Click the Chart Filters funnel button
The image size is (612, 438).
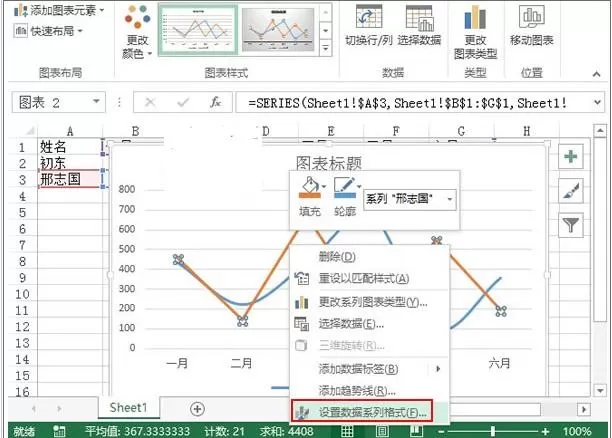571,225
